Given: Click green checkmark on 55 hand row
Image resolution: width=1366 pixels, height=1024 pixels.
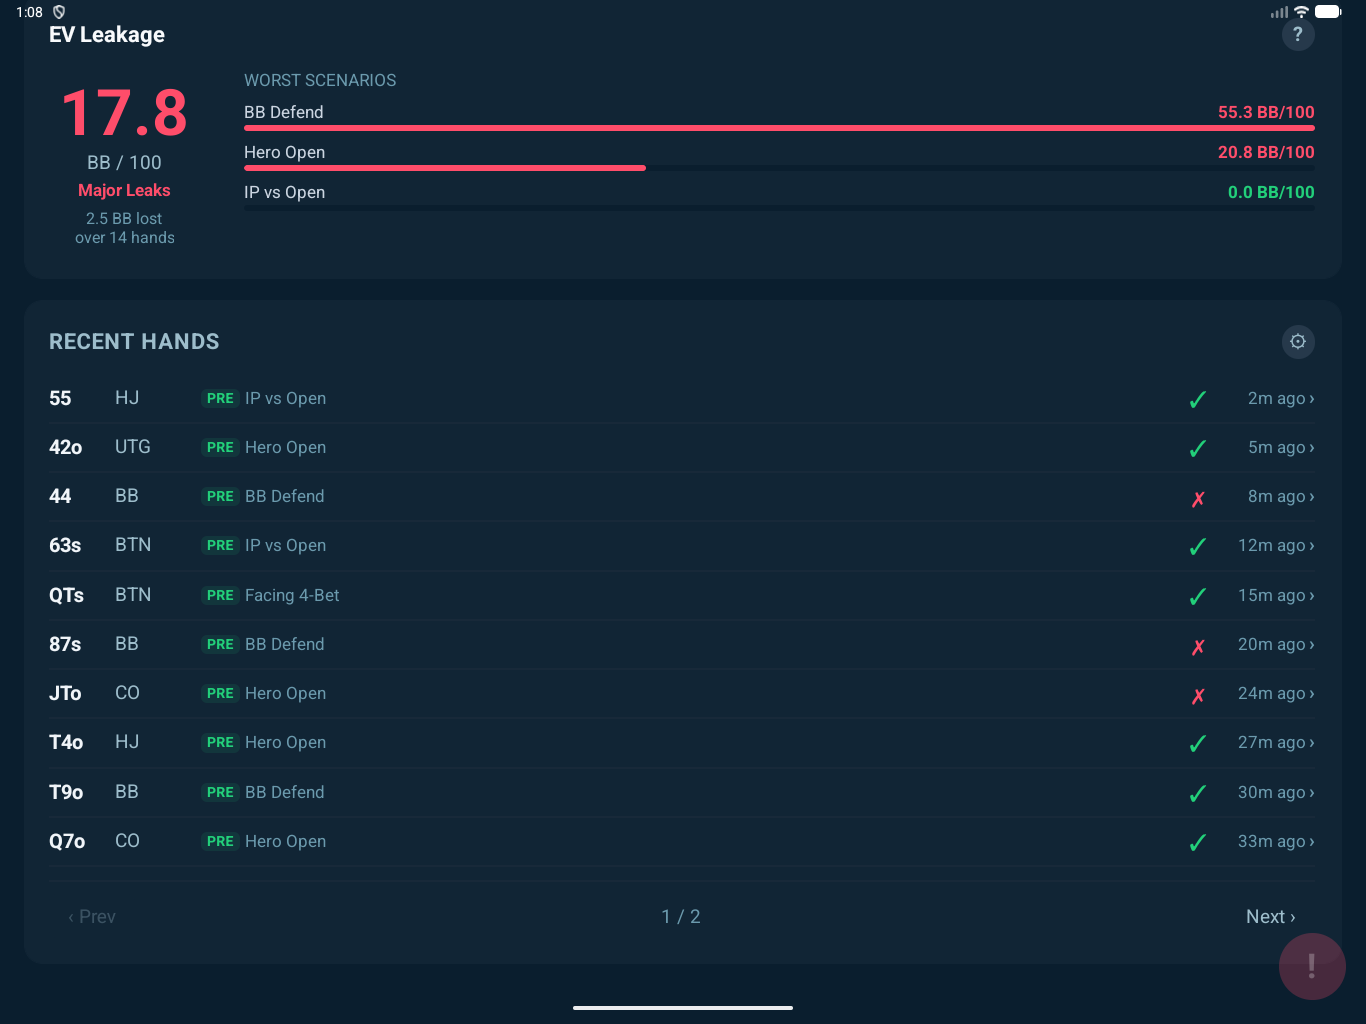Looking at the screenshot, I should point(1198,400).
